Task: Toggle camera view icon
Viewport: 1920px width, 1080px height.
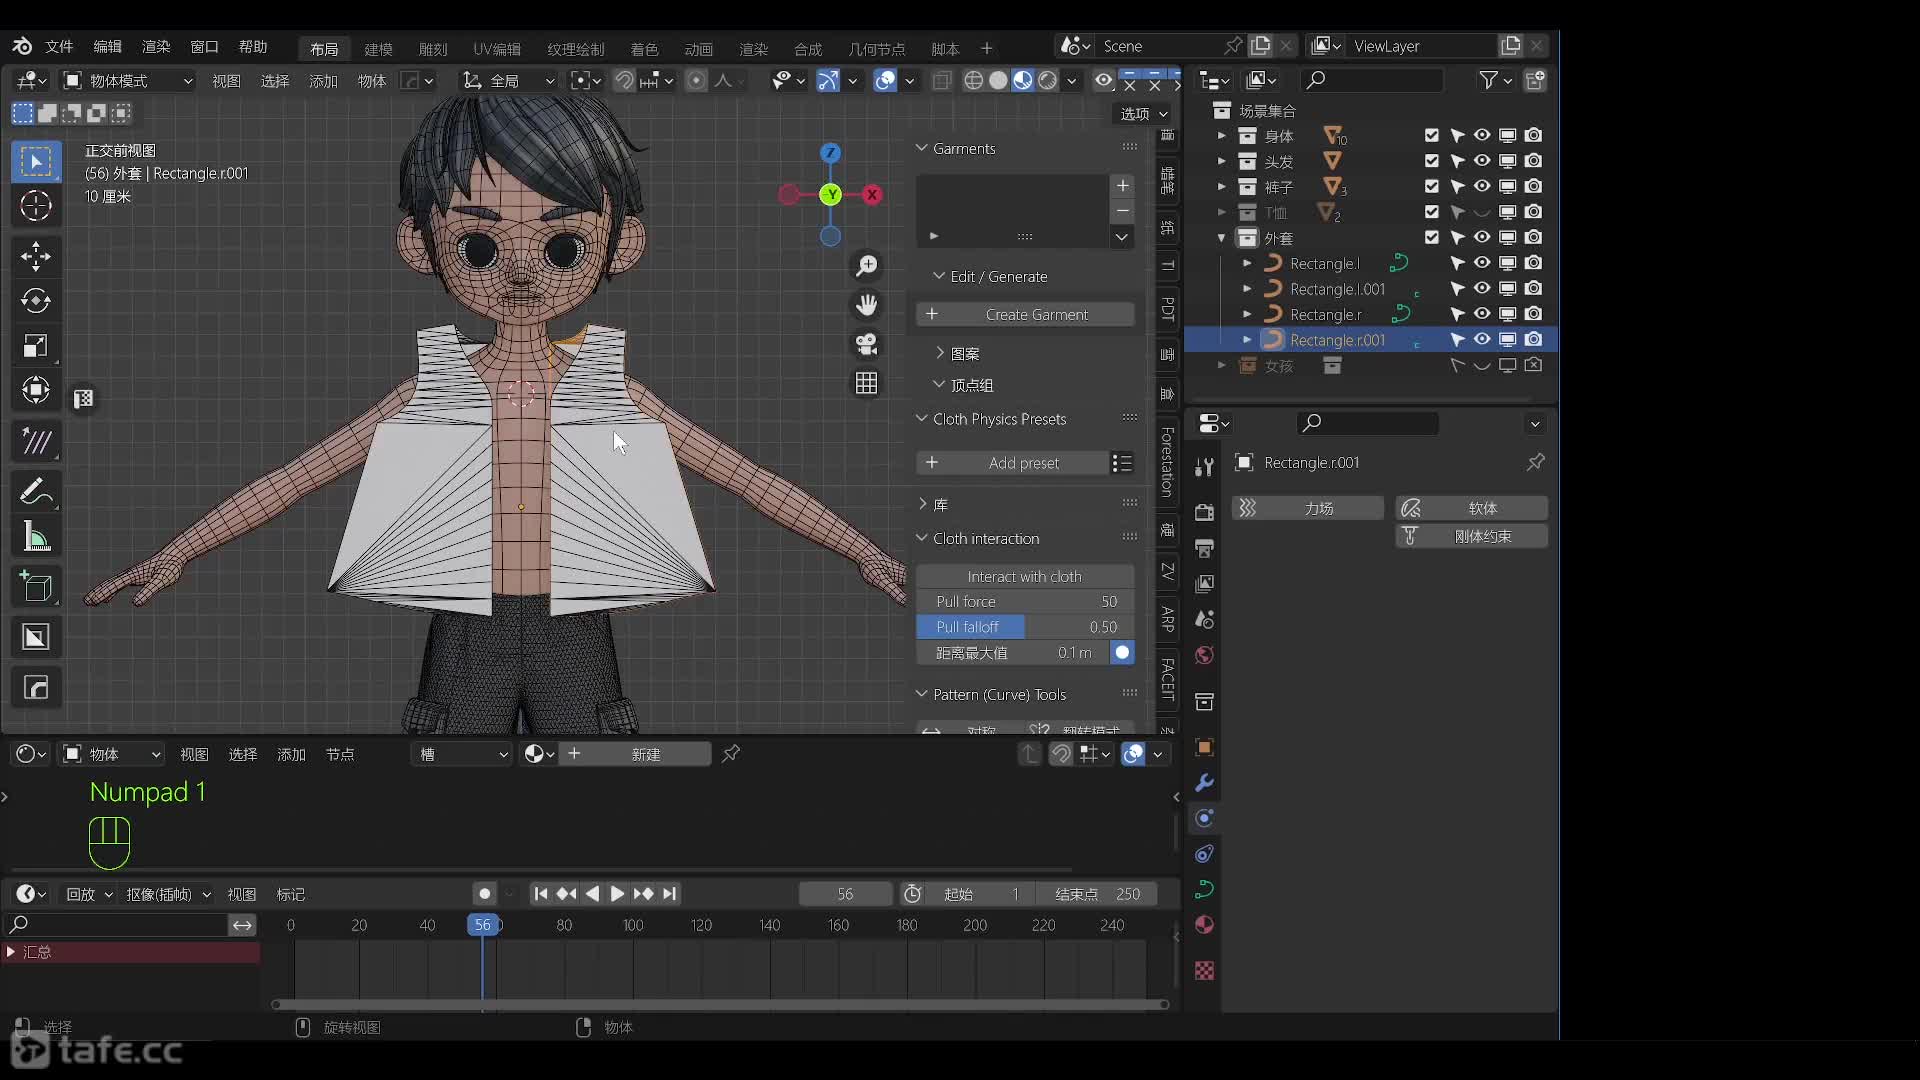Action: (x=866, y=344)
